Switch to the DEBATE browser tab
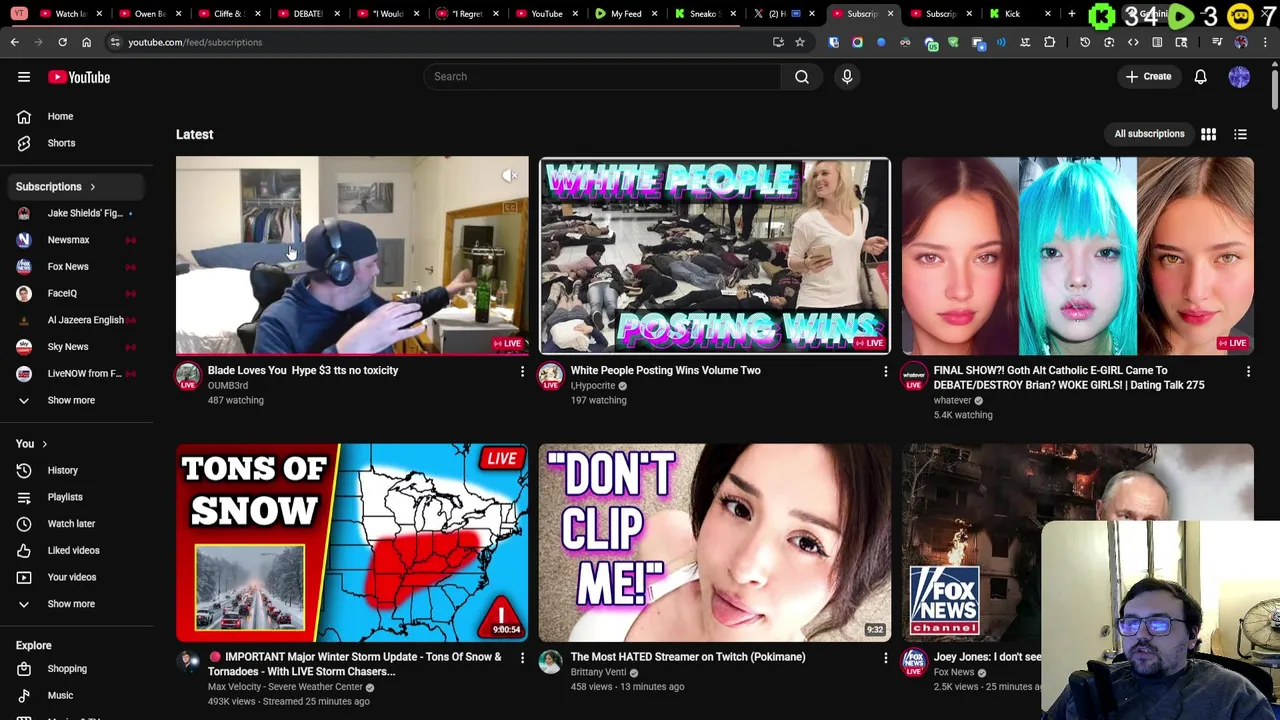This screenshot has width=1280, height=720. pyautogui.click(x=308, y=14)
